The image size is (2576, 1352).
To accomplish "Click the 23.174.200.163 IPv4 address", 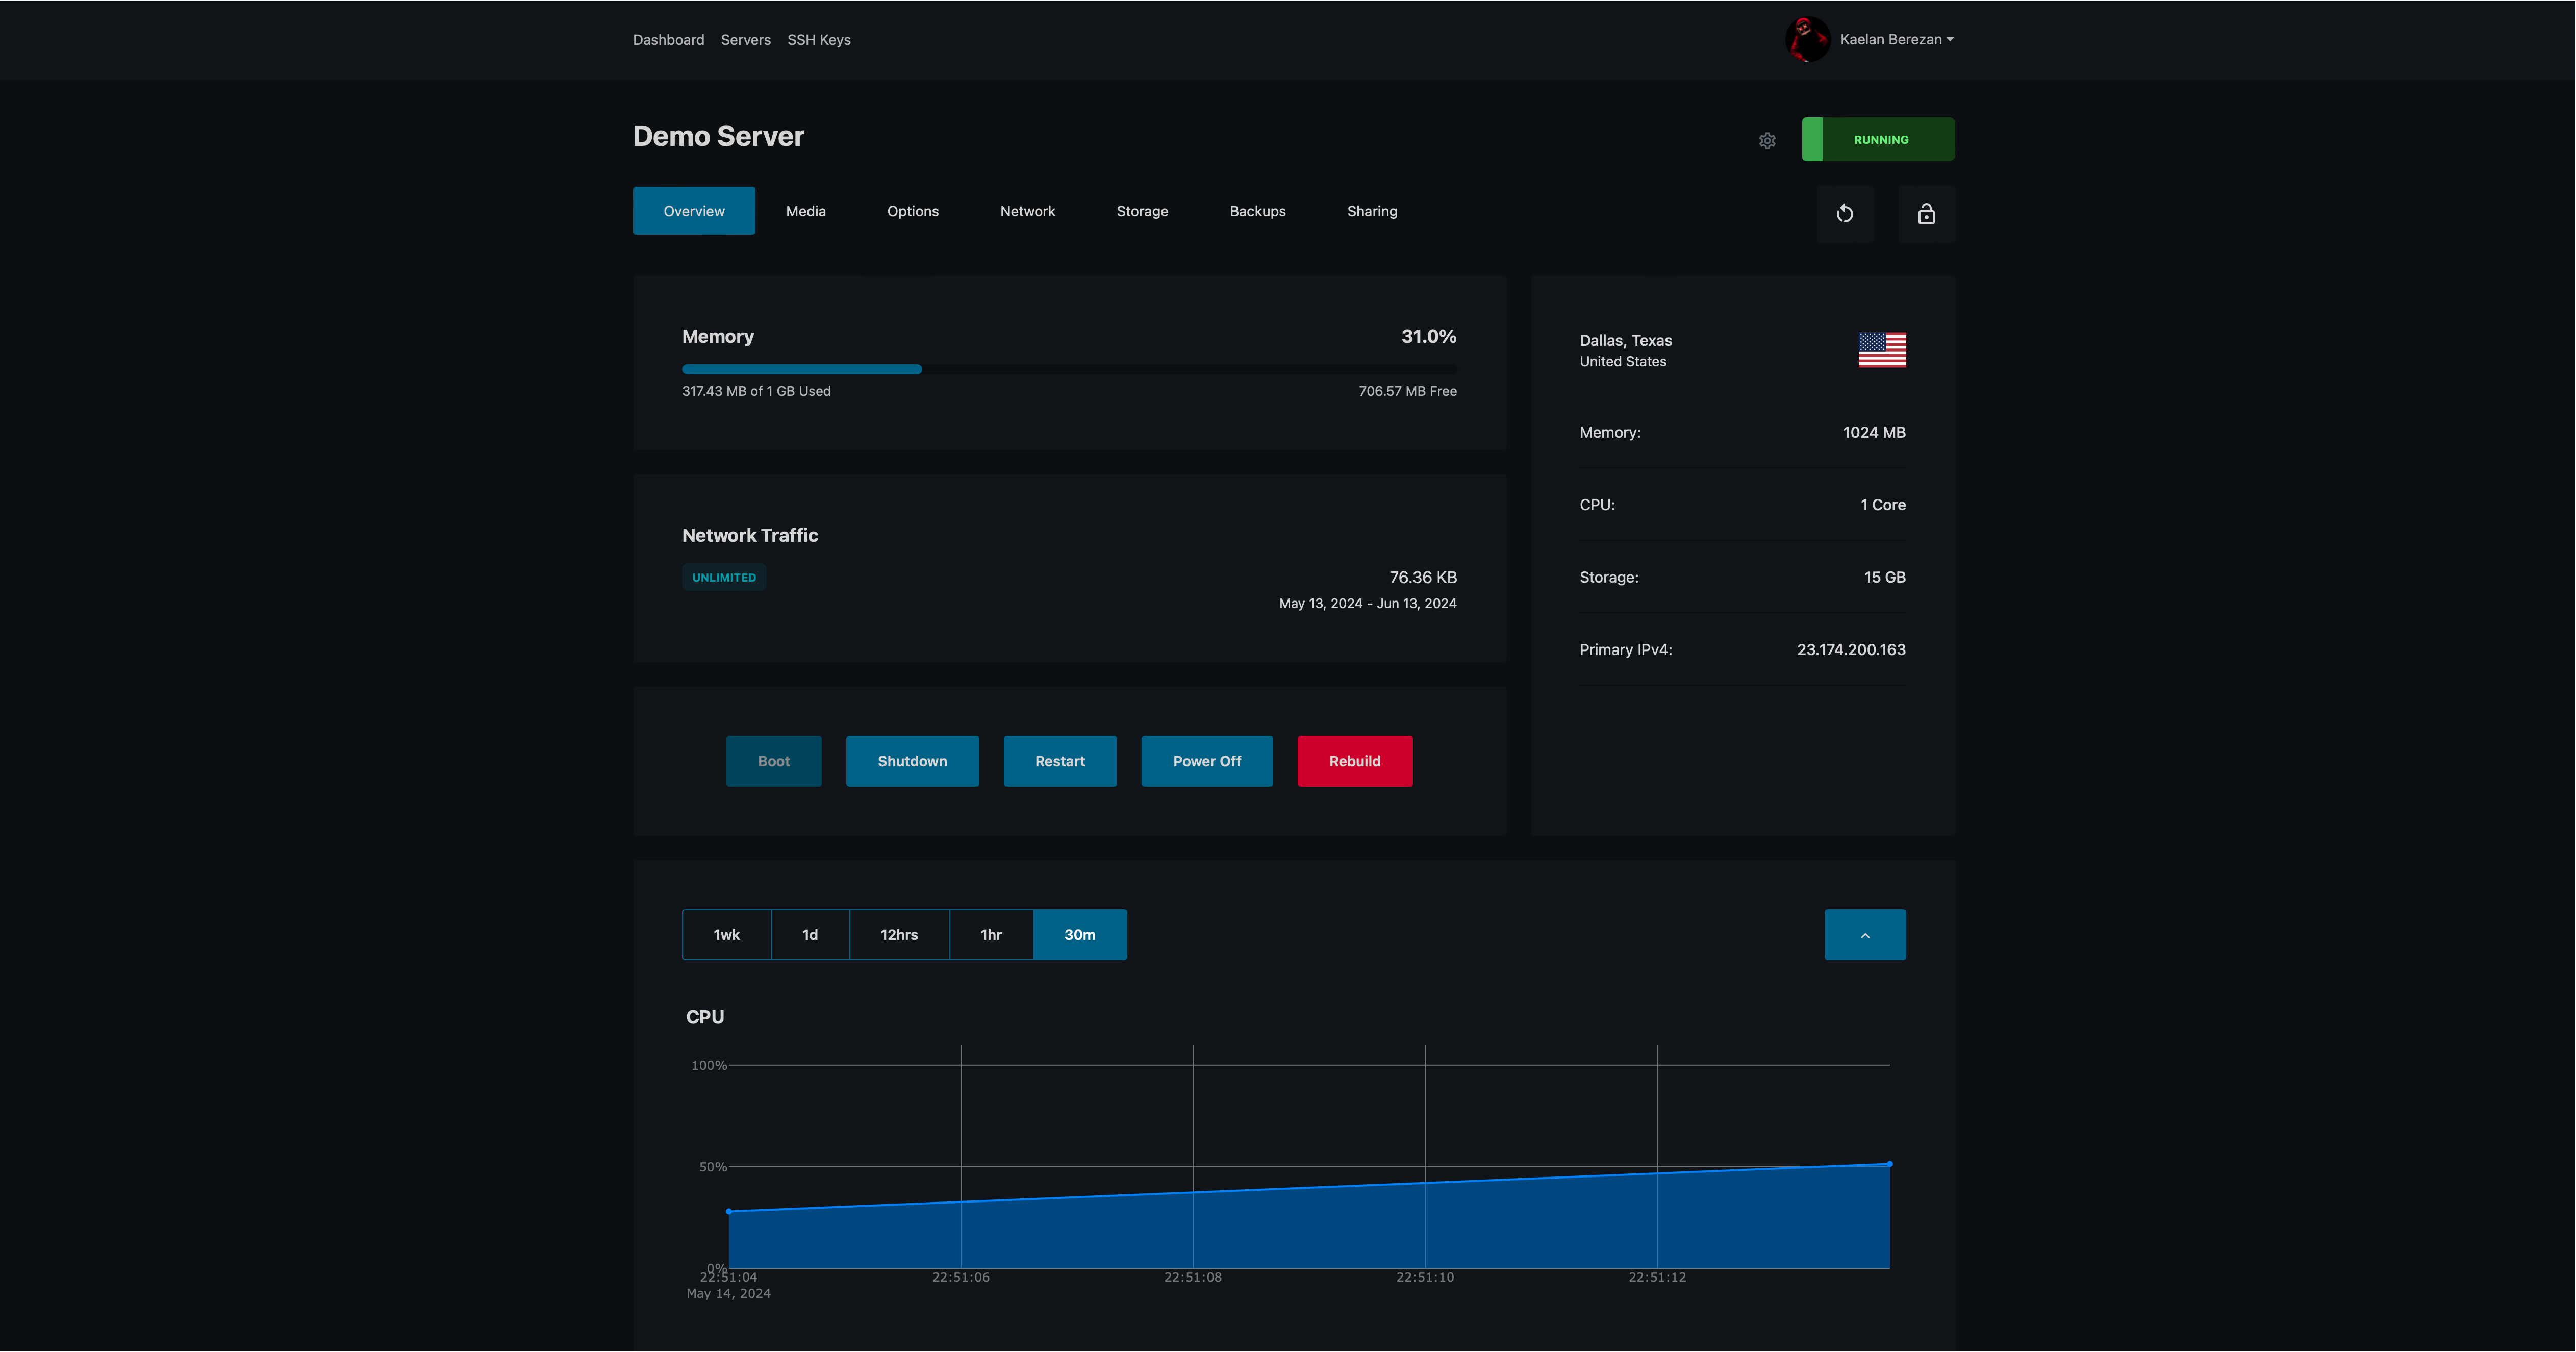I will pyautogui.click(x=1851, y=650).
